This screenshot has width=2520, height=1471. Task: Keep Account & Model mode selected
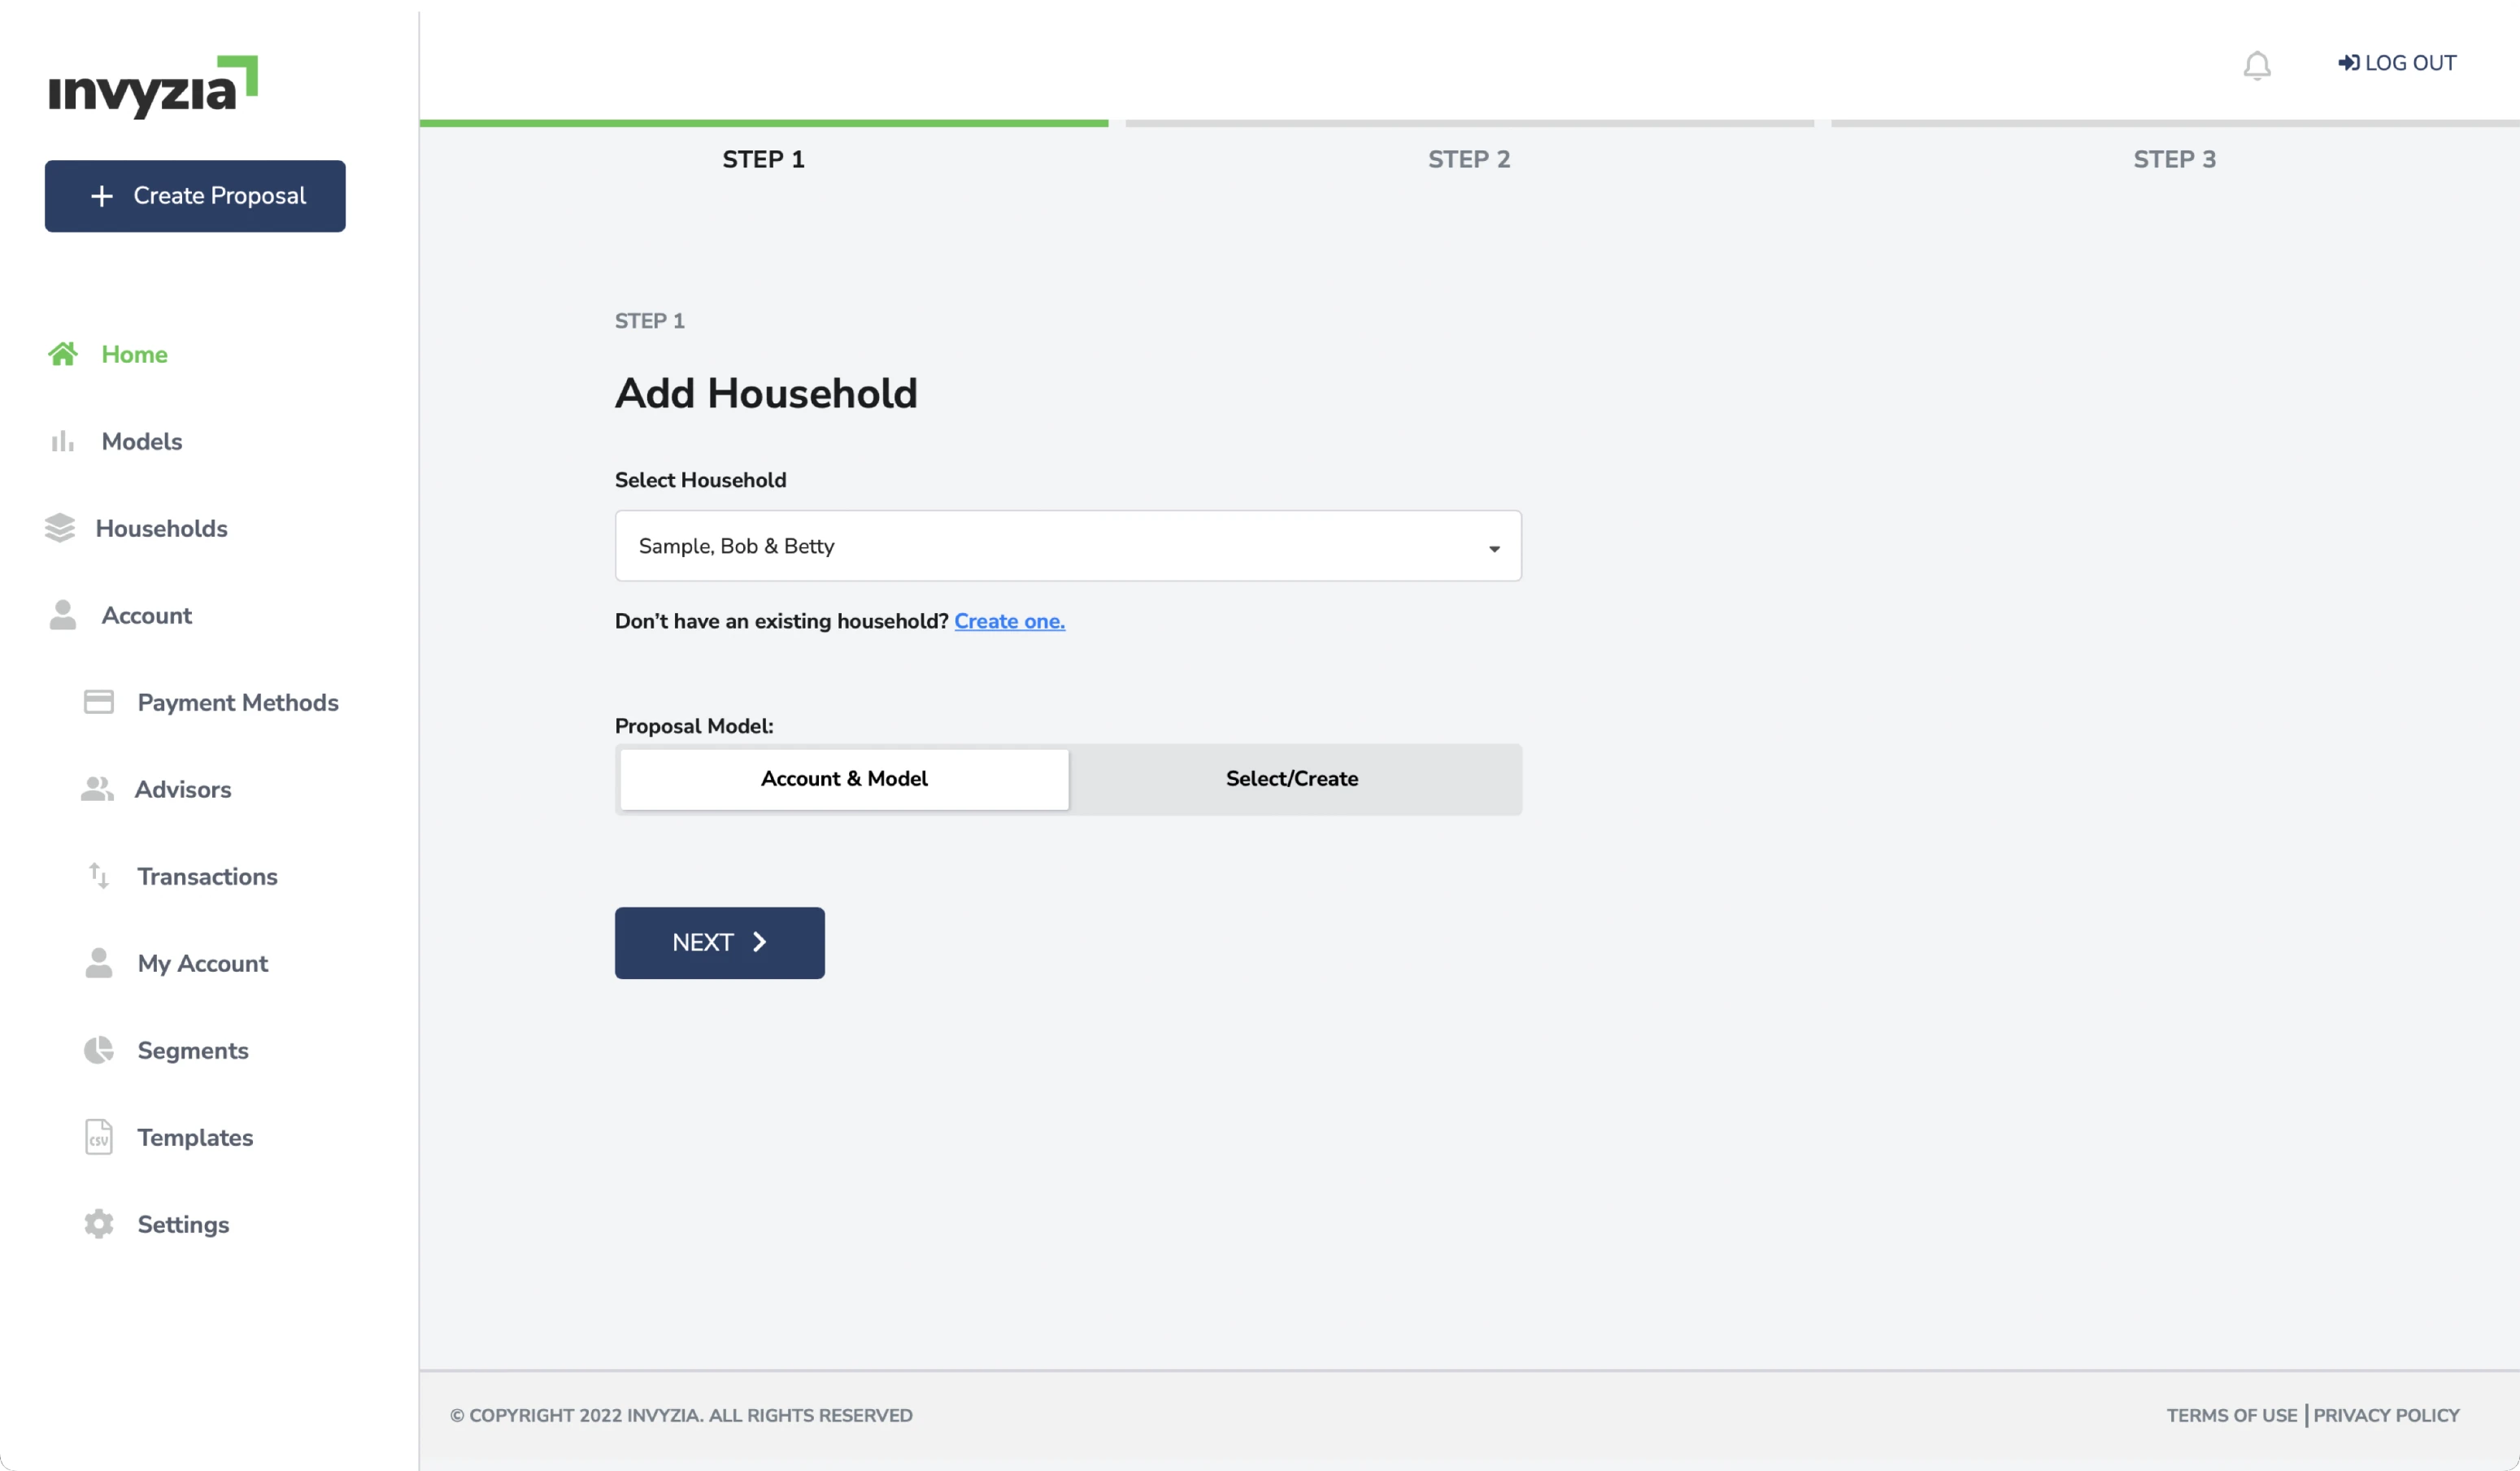[843, 779]
